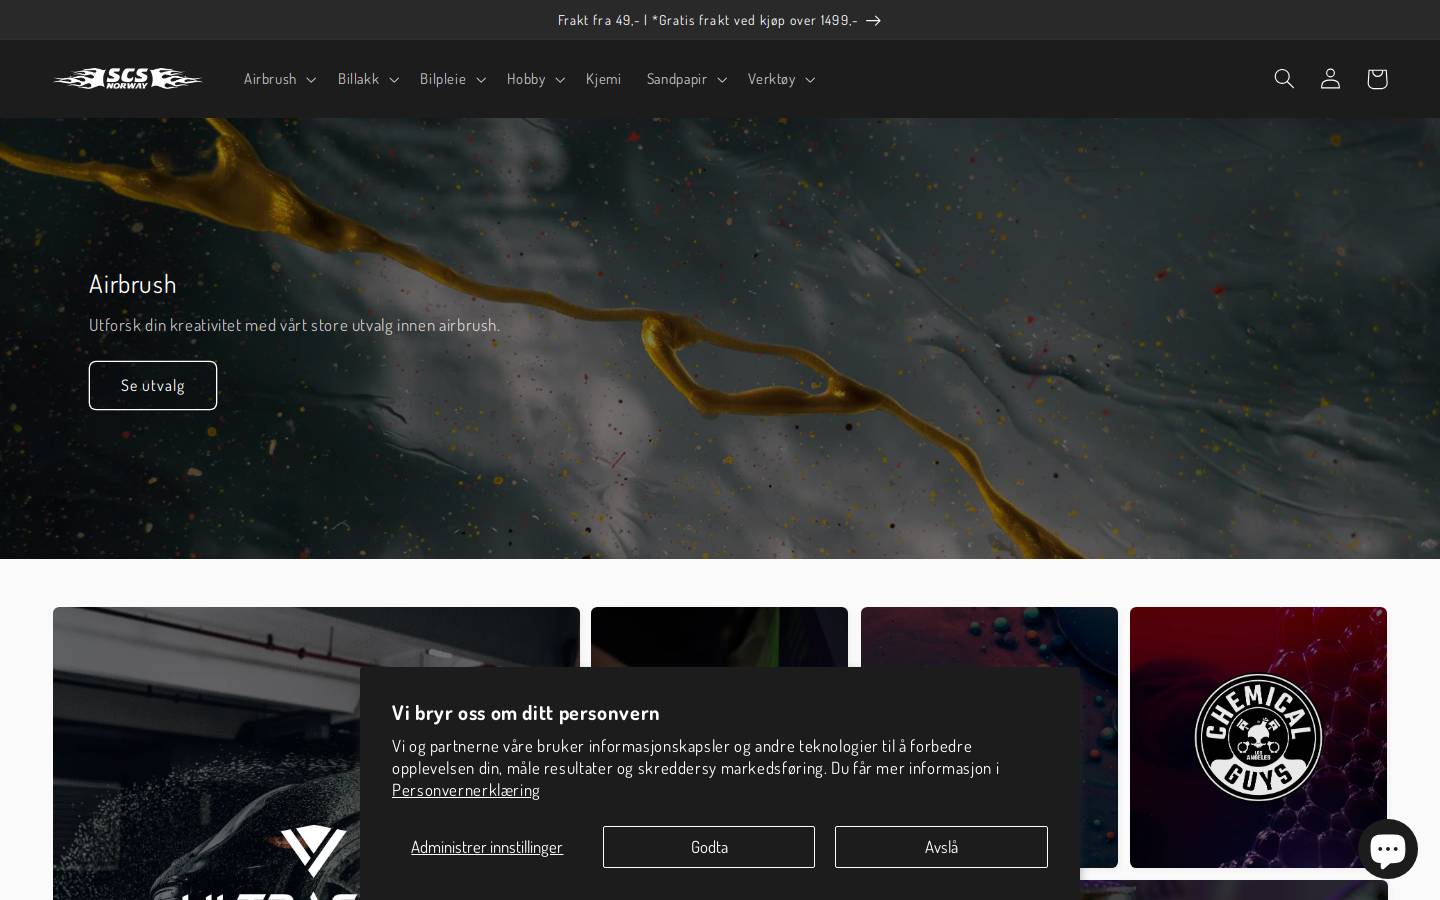The height and width of the screenshot is (900, 1440).
Task: Click the arrow in the shipping announcement bar
Action: (x=873, y=20)
